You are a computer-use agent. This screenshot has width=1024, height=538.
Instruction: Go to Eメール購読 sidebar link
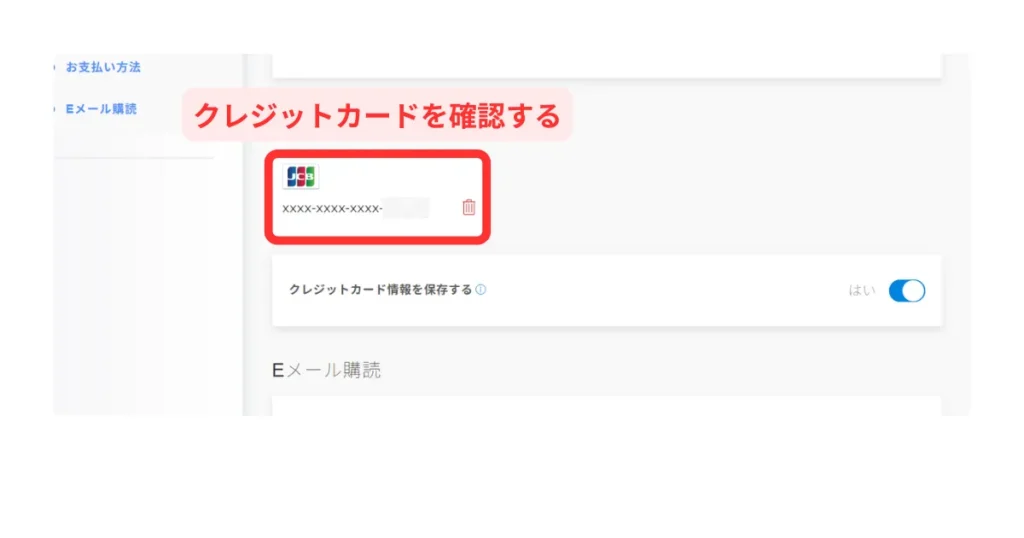pos(101,109)
